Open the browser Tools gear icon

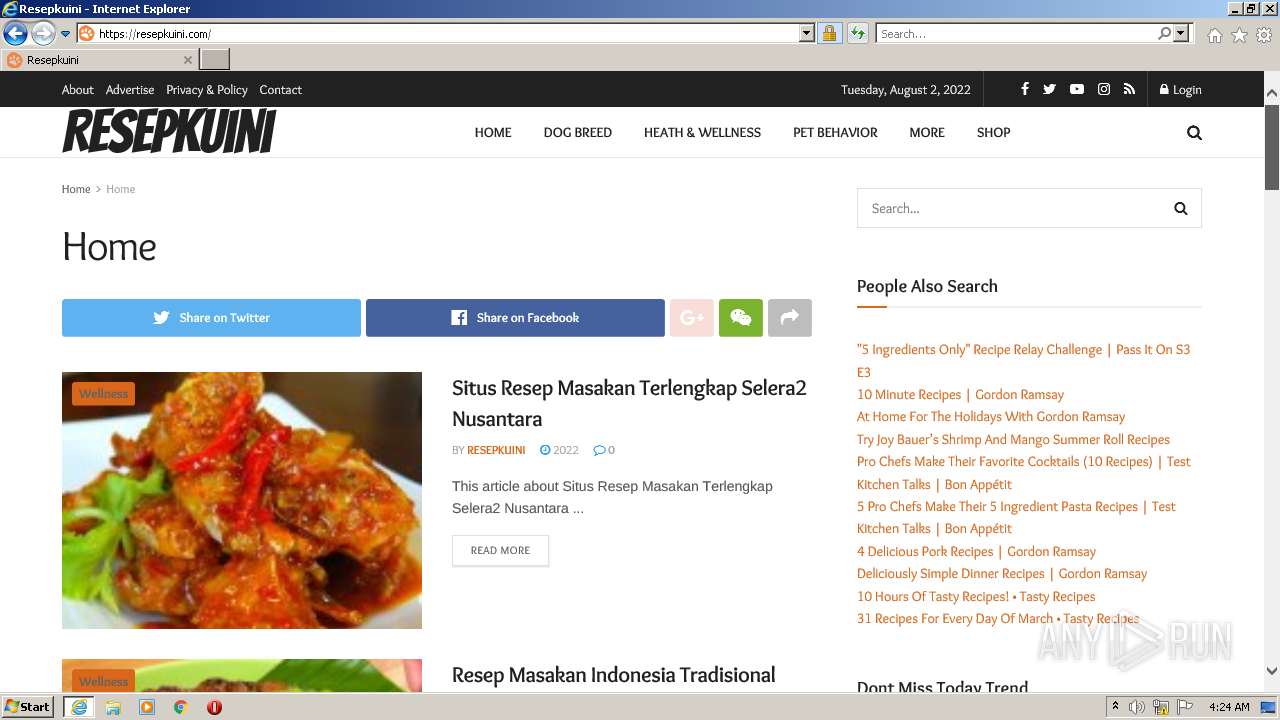[1264, 35]
